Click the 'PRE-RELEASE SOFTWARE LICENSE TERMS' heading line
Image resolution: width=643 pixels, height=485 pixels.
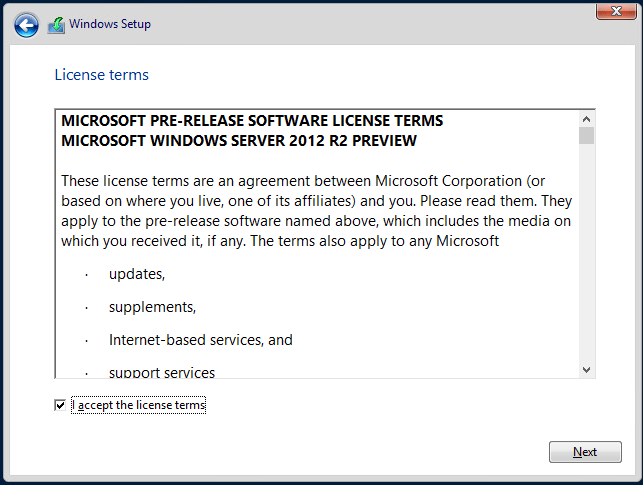coord(252,121)
